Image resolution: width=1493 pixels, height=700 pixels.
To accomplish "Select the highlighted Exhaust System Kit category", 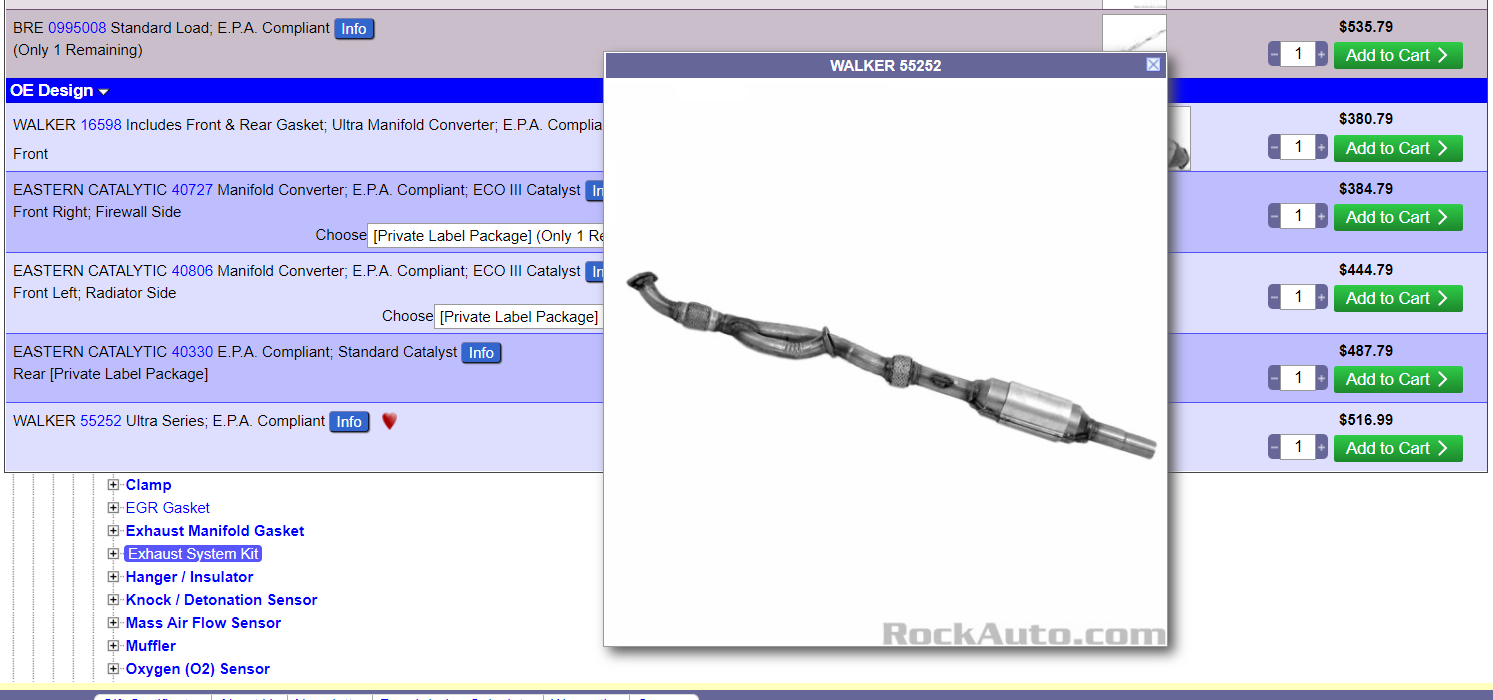I will click(x=193, y=554).
